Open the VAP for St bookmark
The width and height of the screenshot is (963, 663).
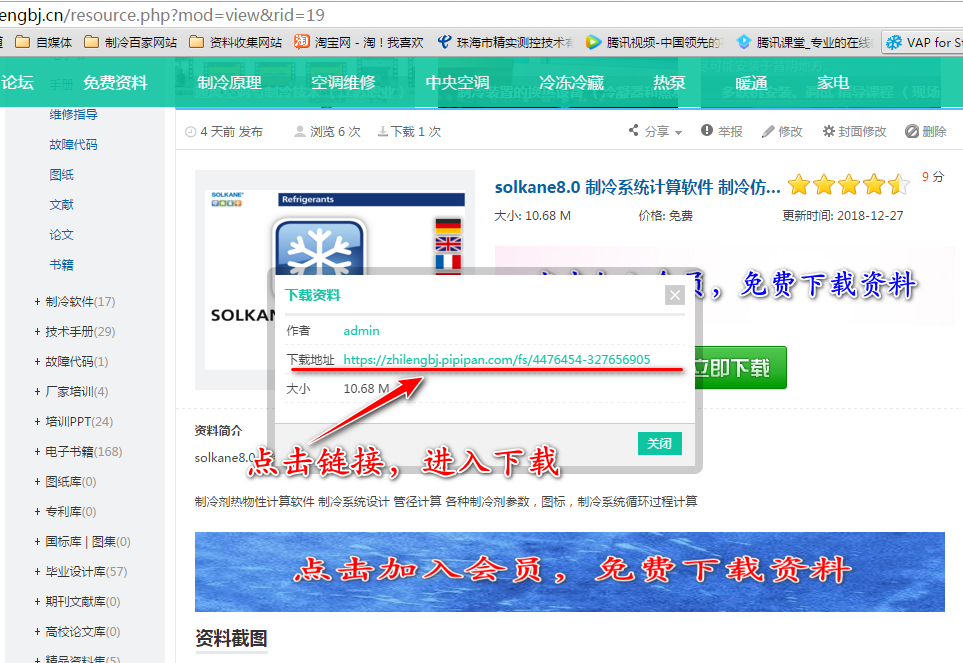pos(923,42)
